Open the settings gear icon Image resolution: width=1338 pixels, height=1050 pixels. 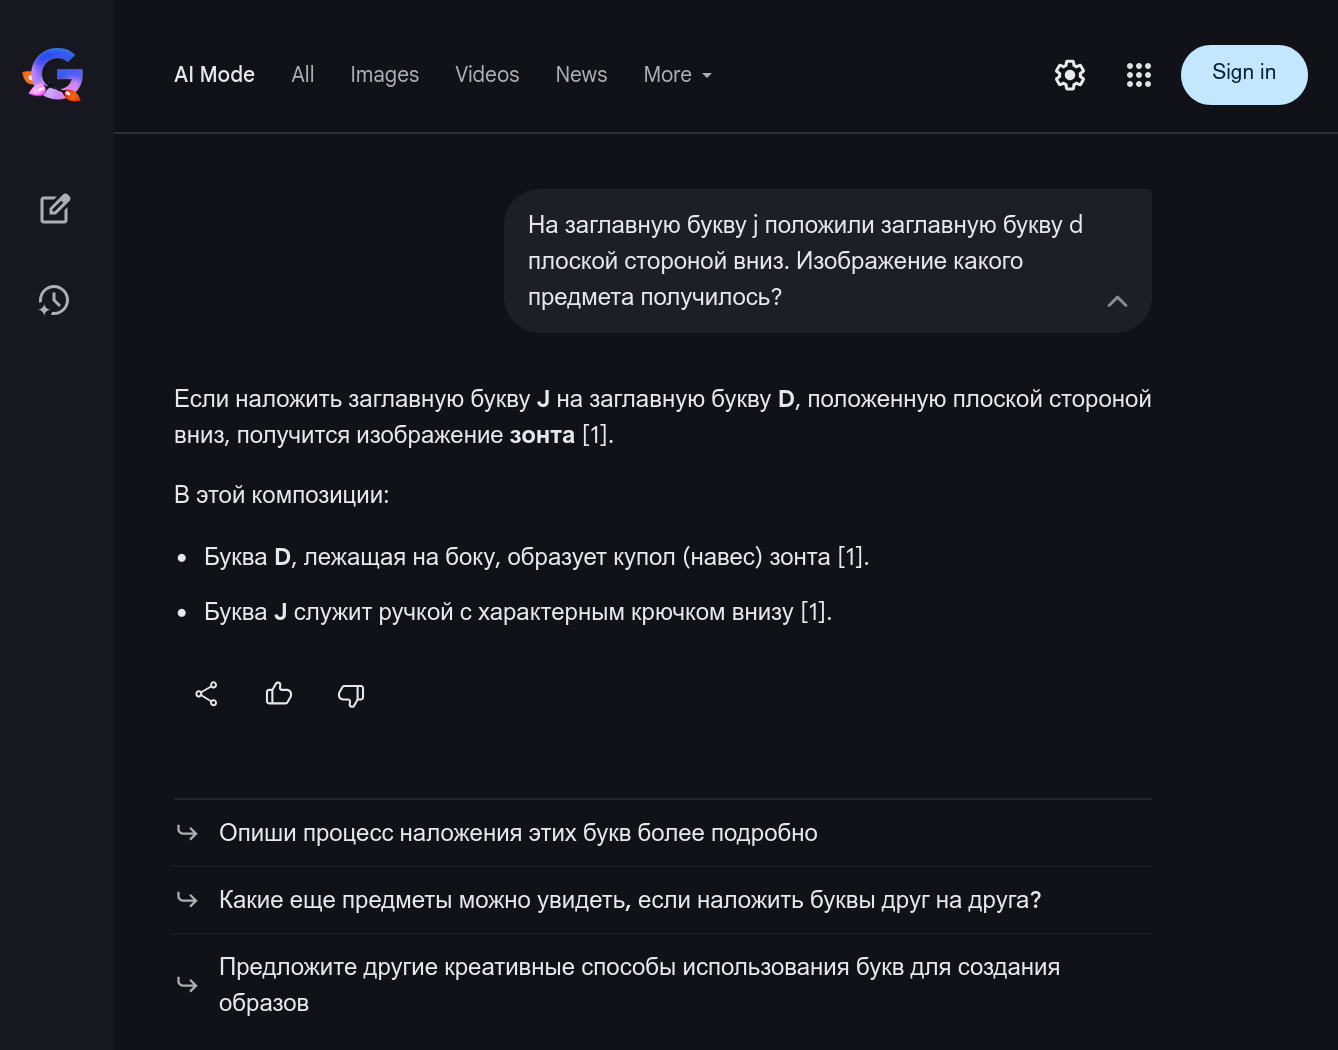pyautogui.click(x=1070, y=75)
